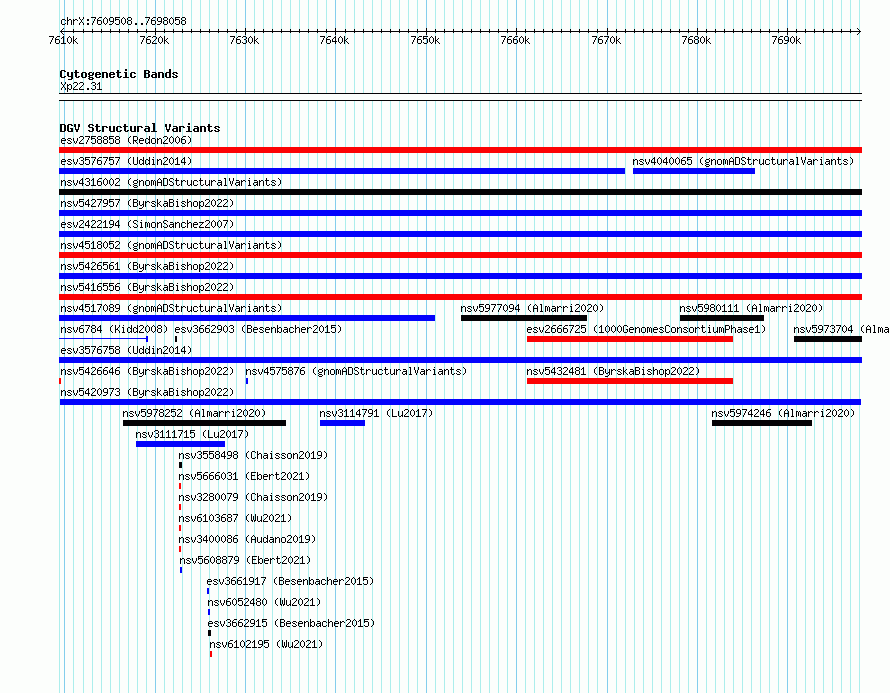Click the black nsv5973704 variant bar
890x693 pixels.
pos(828,339)
